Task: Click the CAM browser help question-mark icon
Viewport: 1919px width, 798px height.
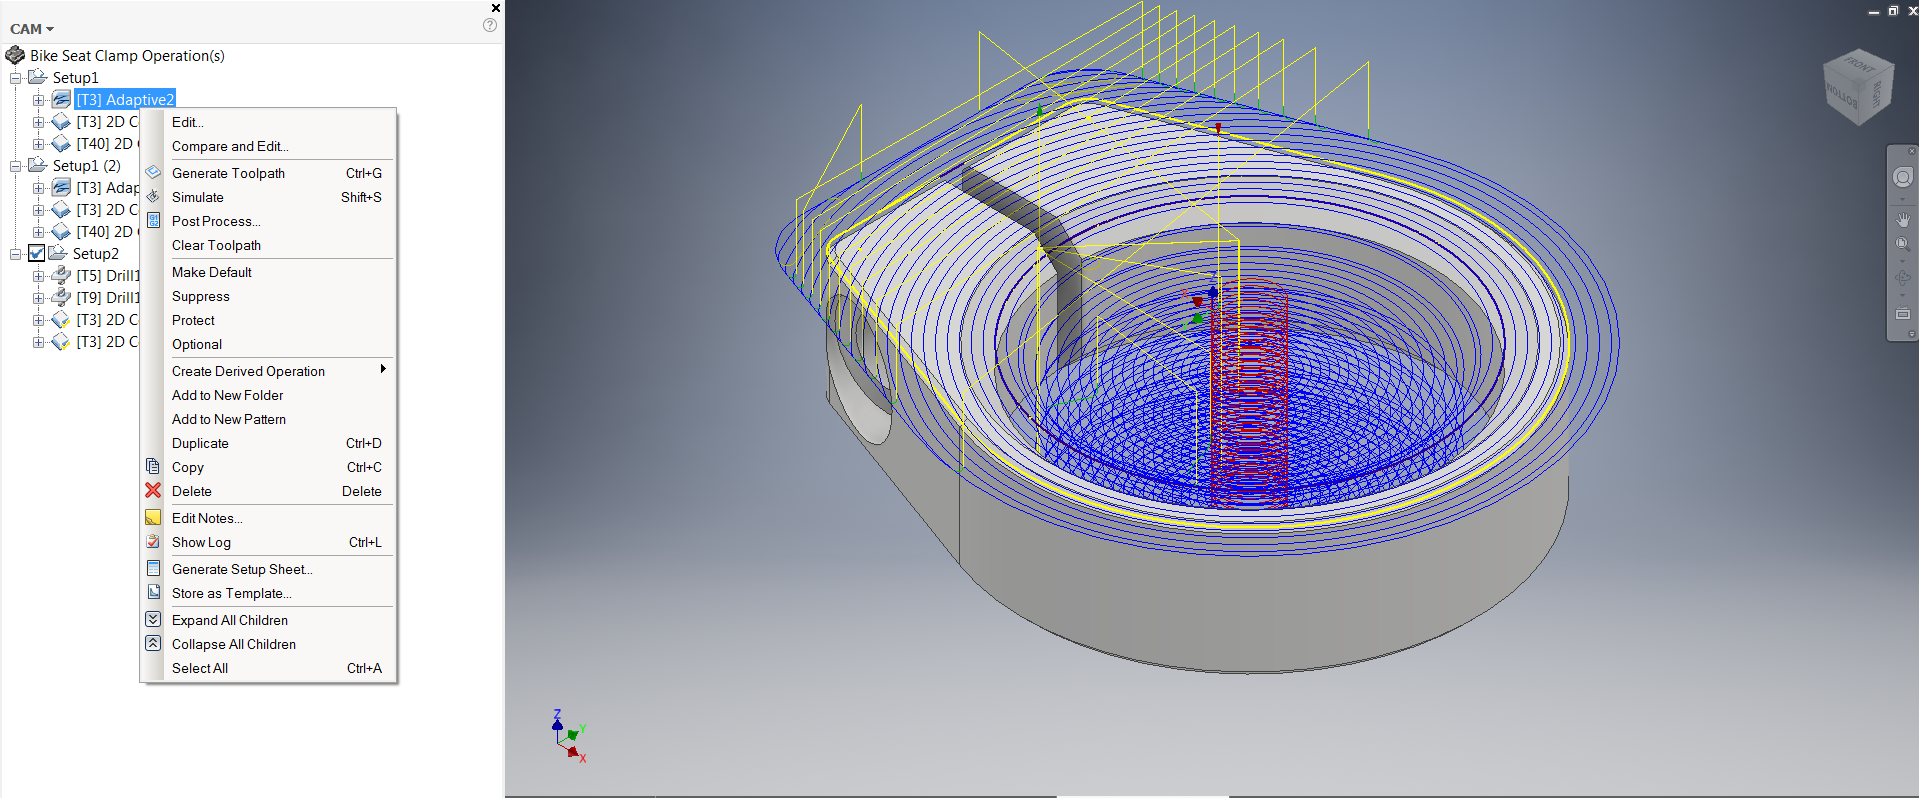Action: 490,25
